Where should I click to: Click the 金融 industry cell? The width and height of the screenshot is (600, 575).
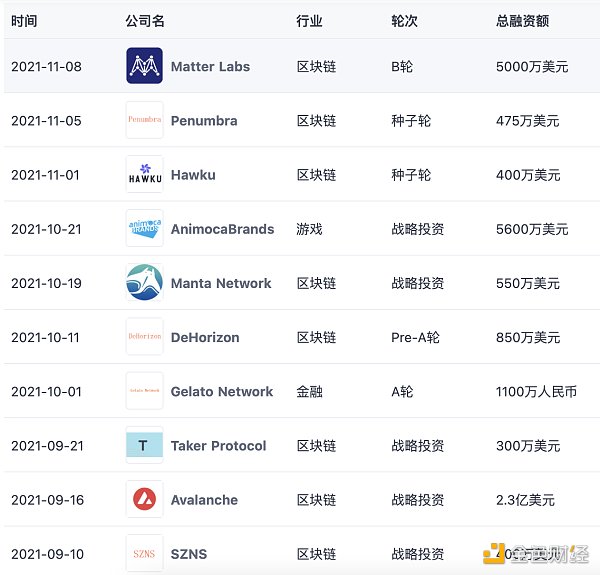[x=309, y=391]
